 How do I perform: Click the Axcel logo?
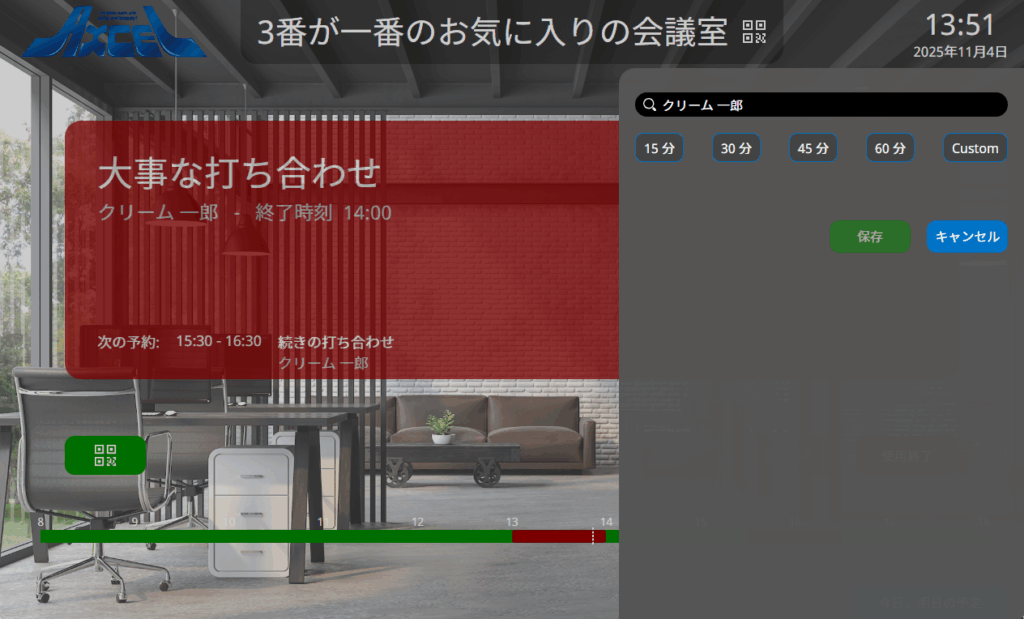click(113, 33)
